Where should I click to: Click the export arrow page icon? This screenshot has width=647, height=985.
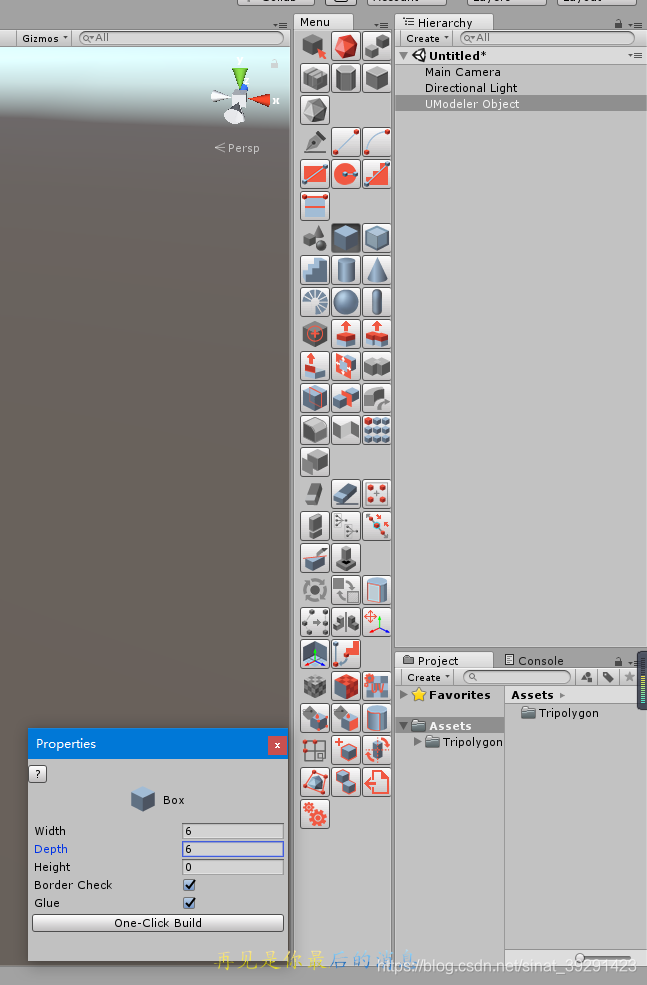pos(377,782)
